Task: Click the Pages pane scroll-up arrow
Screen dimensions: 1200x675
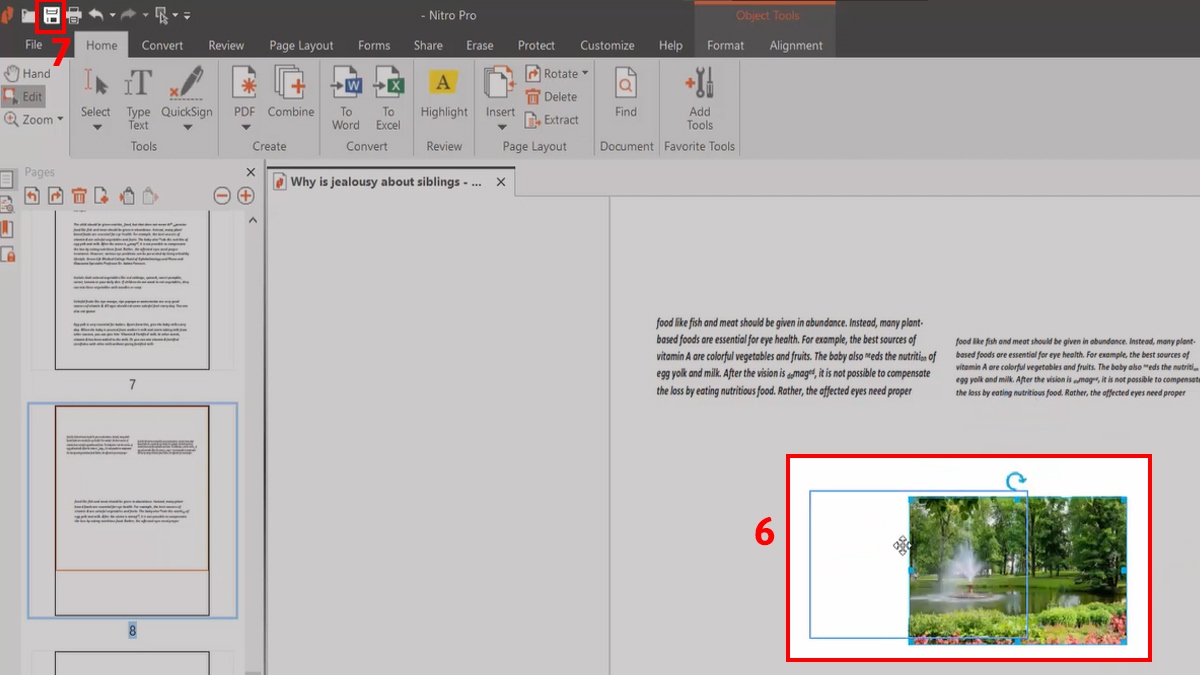Action: coord(252,220)
